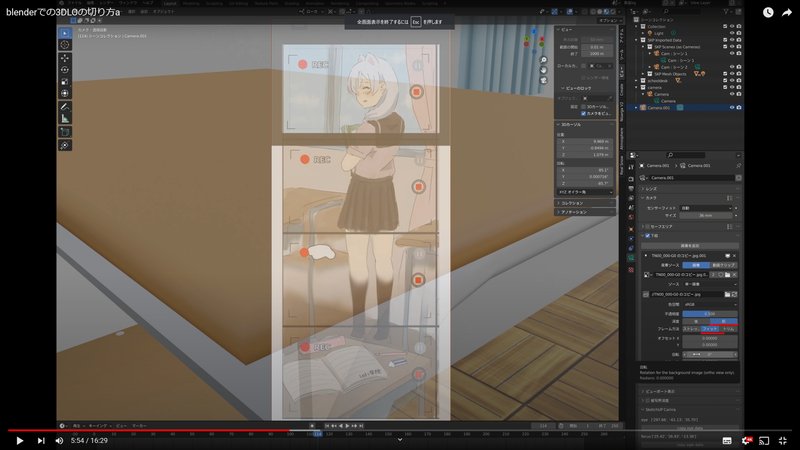The image size is (800, 450).
Task: Exit YouTube fullscreen mode icon
Action: tap(783, 440)
